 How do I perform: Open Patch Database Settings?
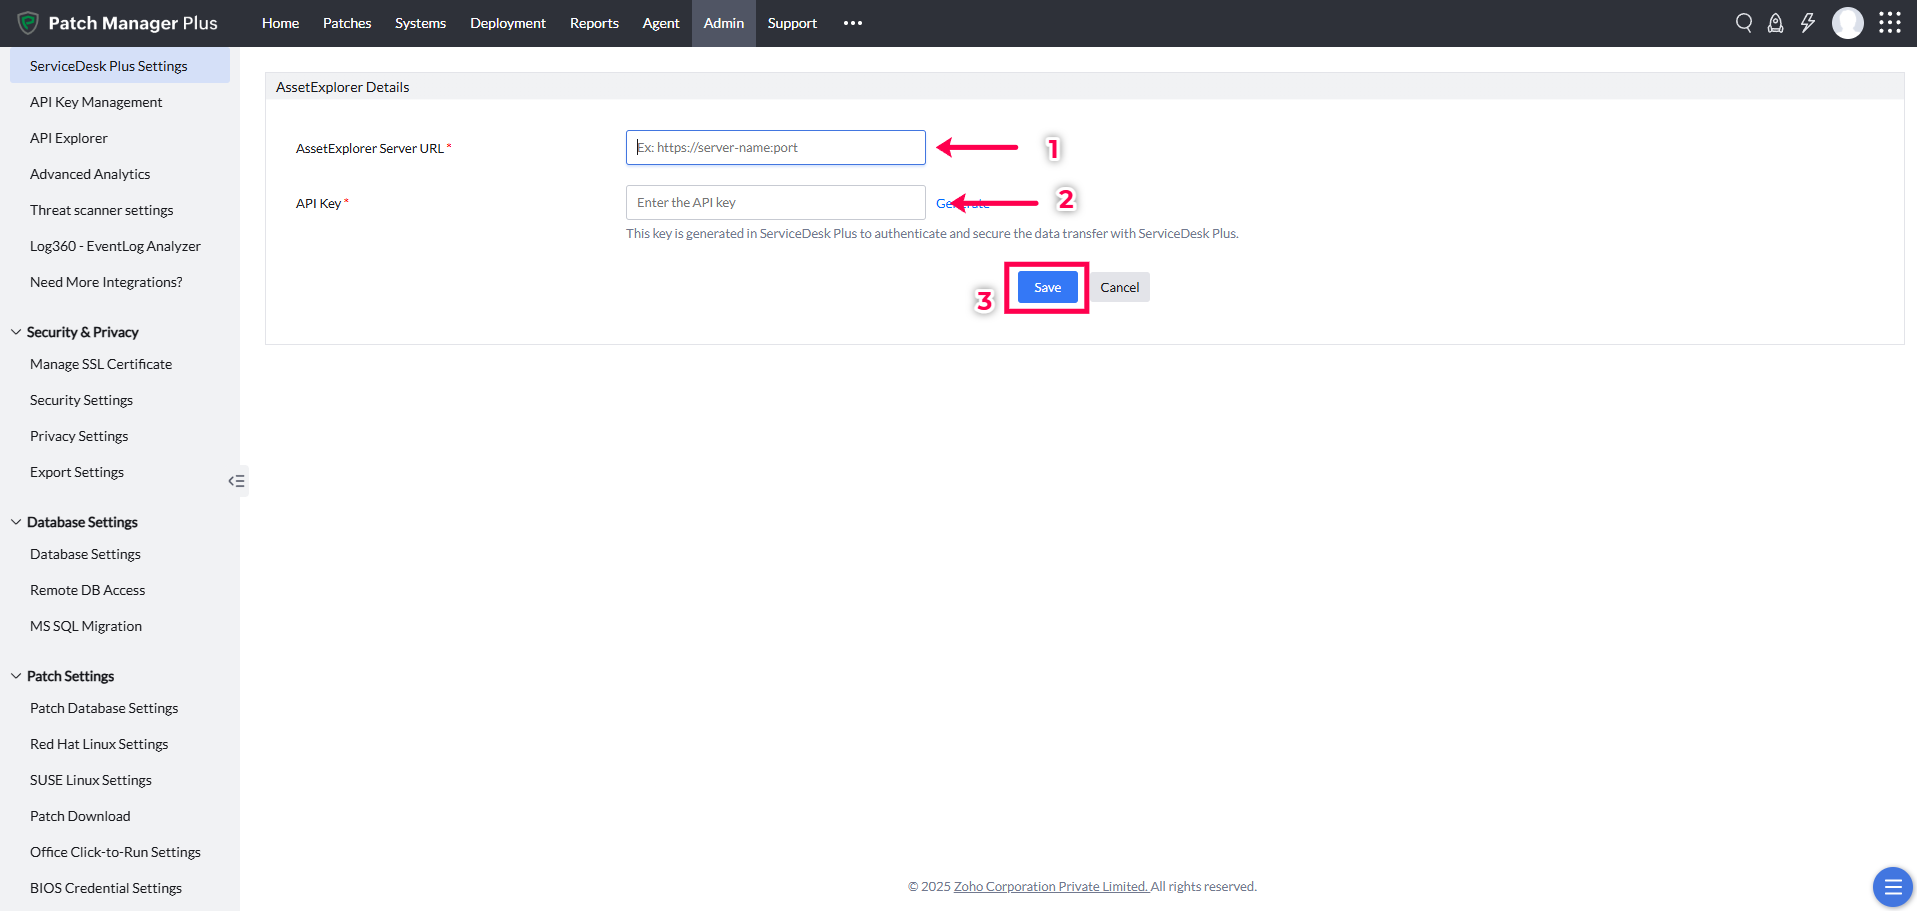pyautogui.click(x=104, y=708)
